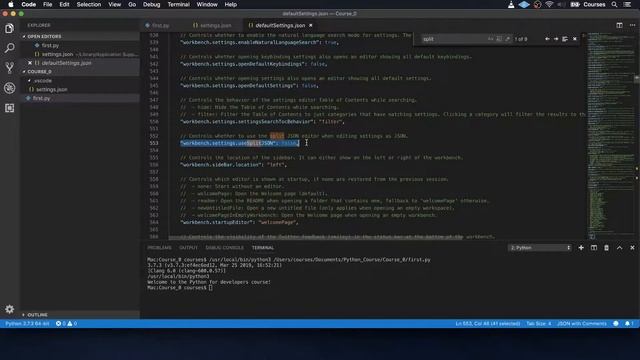Image resolution: width=640 pixels, height=360 pixels.
Task: Go to previous find match
Action: pyautogui.click(x=547, y=39)
